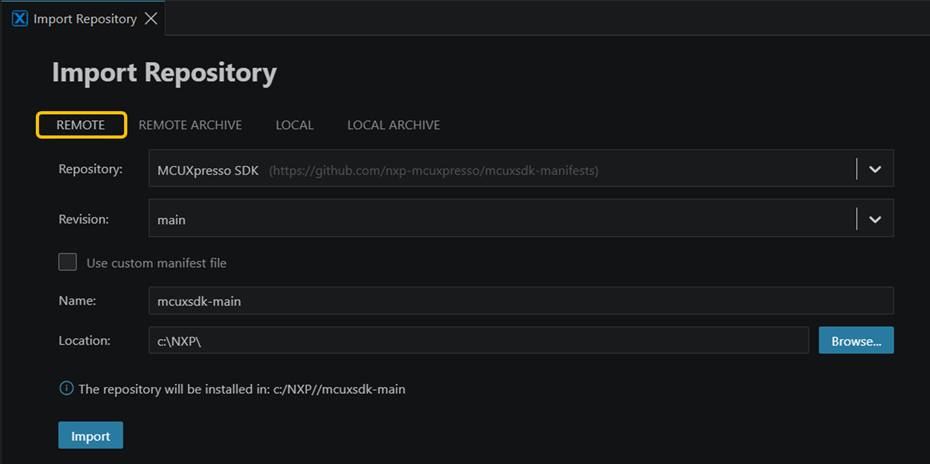Open the Repository combo box with MCUXpresso SDK
The width and height of the screenshot is (930, 464).
point(521,169)
